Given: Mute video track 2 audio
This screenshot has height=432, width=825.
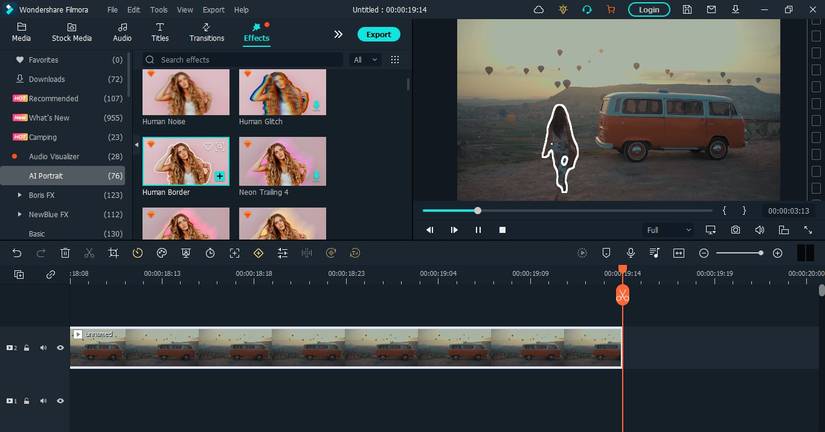Looking at the screenshot, I should tap(43, 348).
